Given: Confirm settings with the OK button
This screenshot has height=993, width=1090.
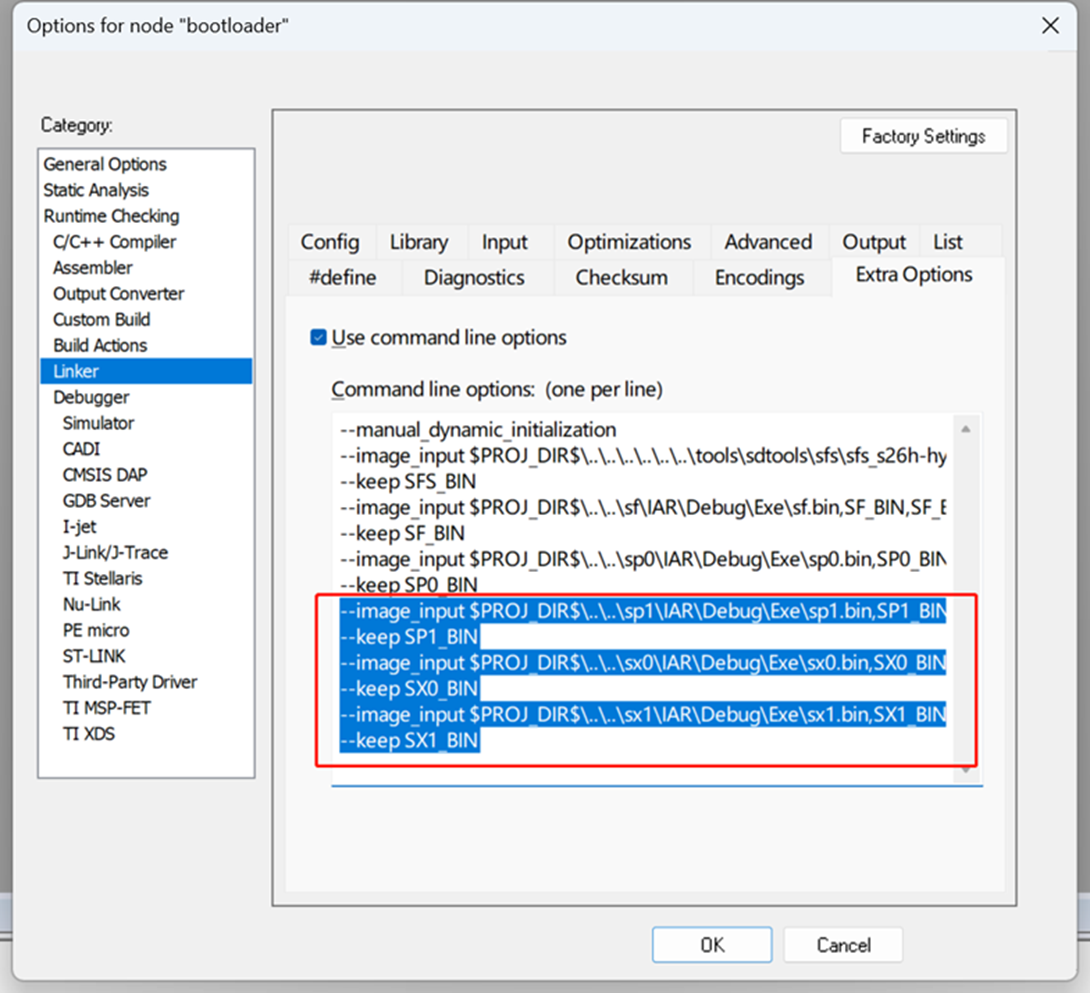Looking at the screenshot, I should 711,944.
